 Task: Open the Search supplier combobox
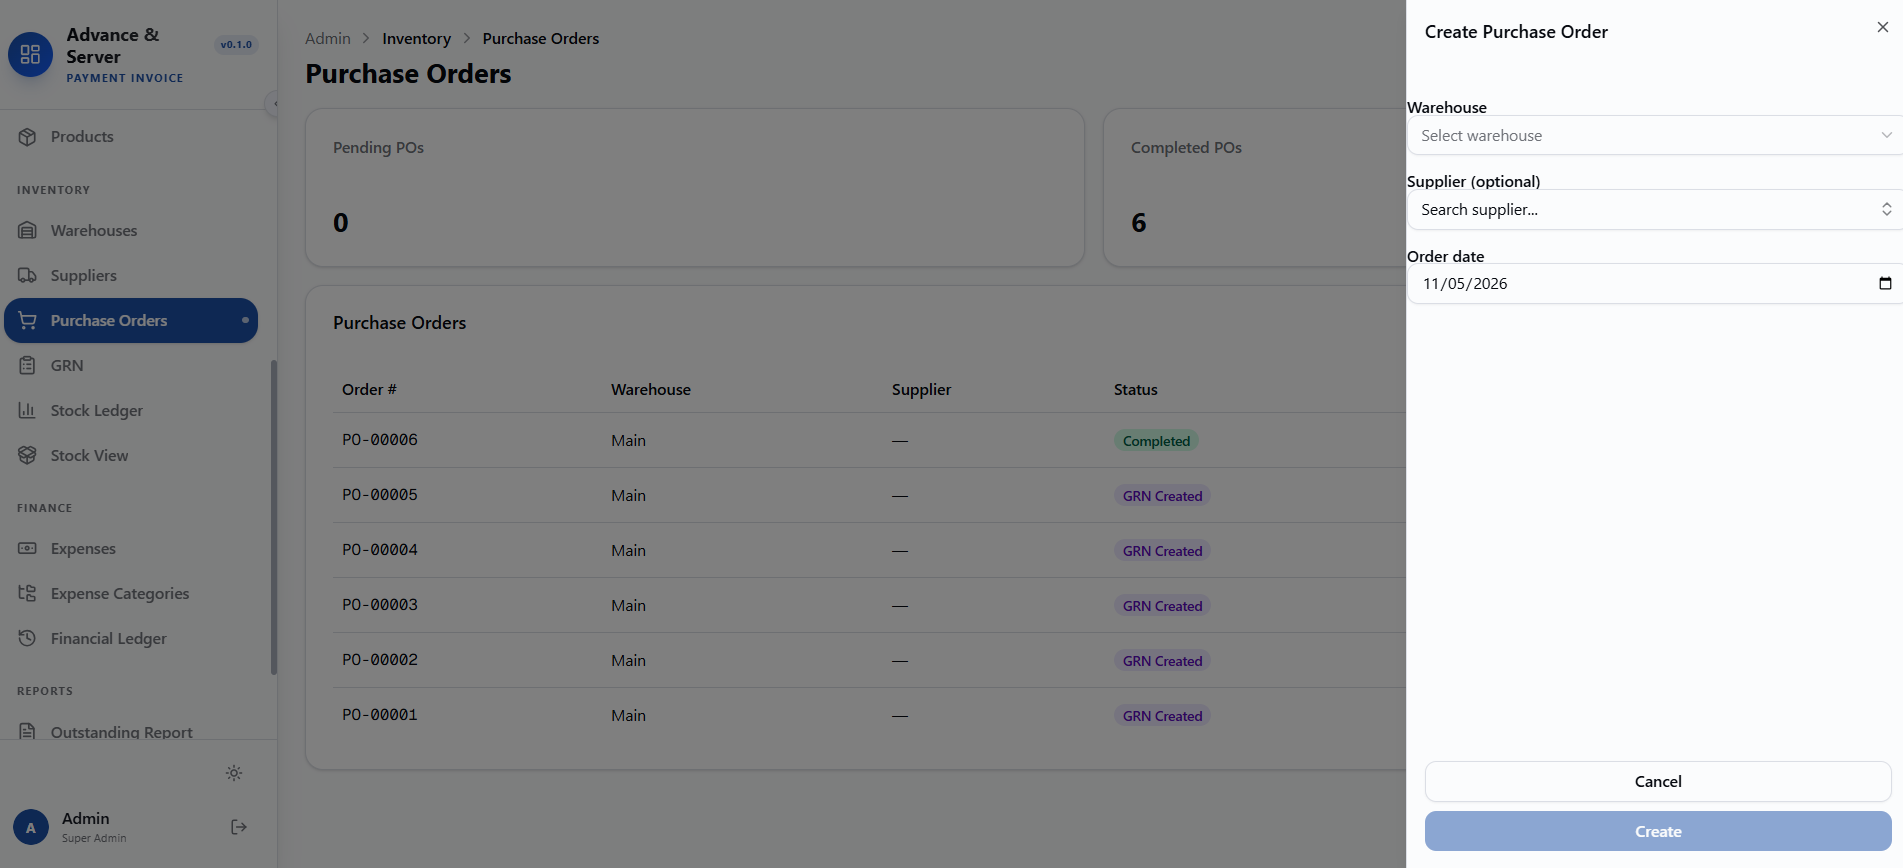click(1654, 210)
